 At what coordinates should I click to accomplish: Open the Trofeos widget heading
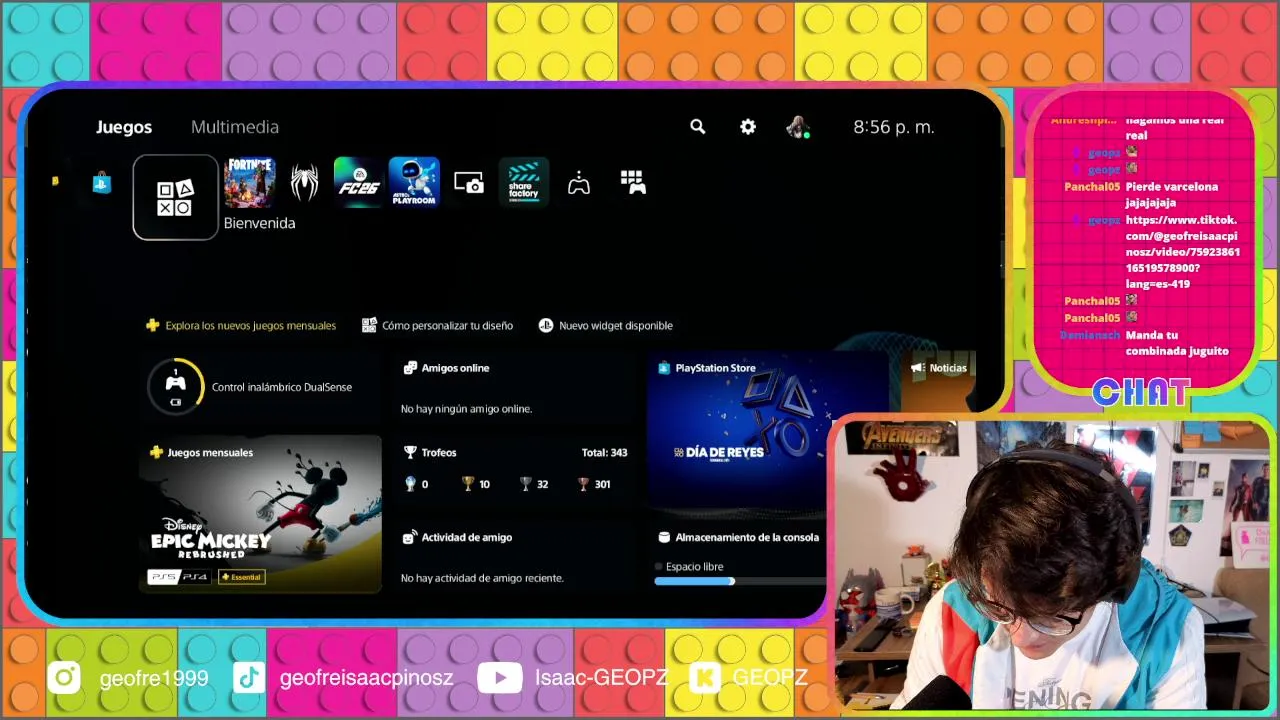439,453
